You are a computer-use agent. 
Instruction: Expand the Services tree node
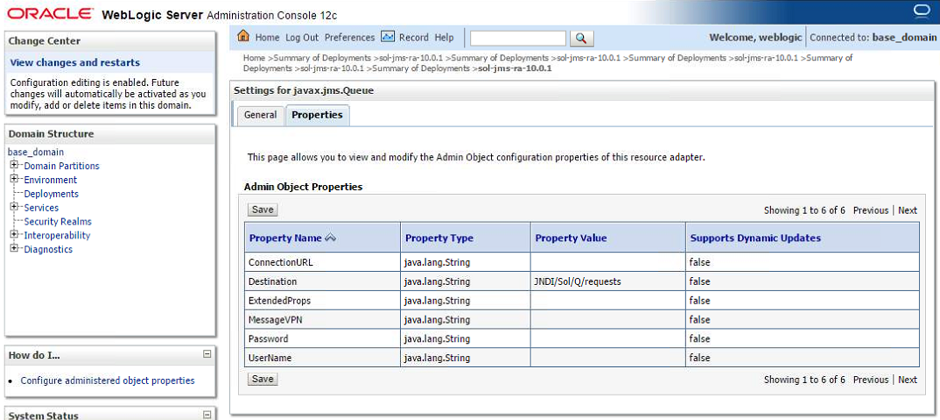[15, 208]
